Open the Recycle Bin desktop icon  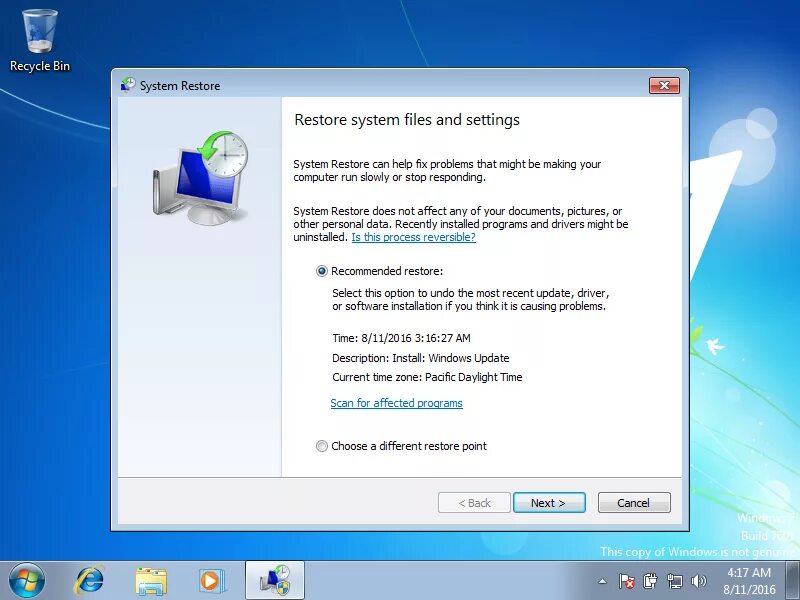coord(39,41)
